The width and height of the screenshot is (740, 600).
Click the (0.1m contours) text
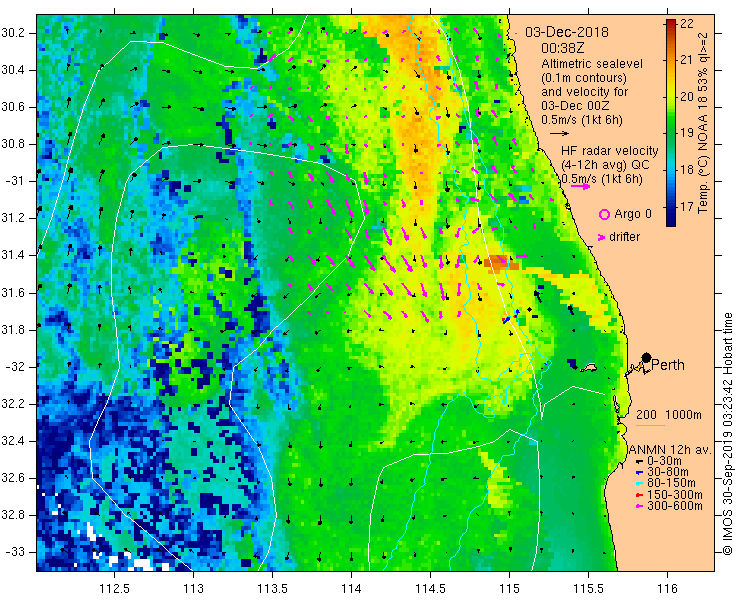point(584,77)
